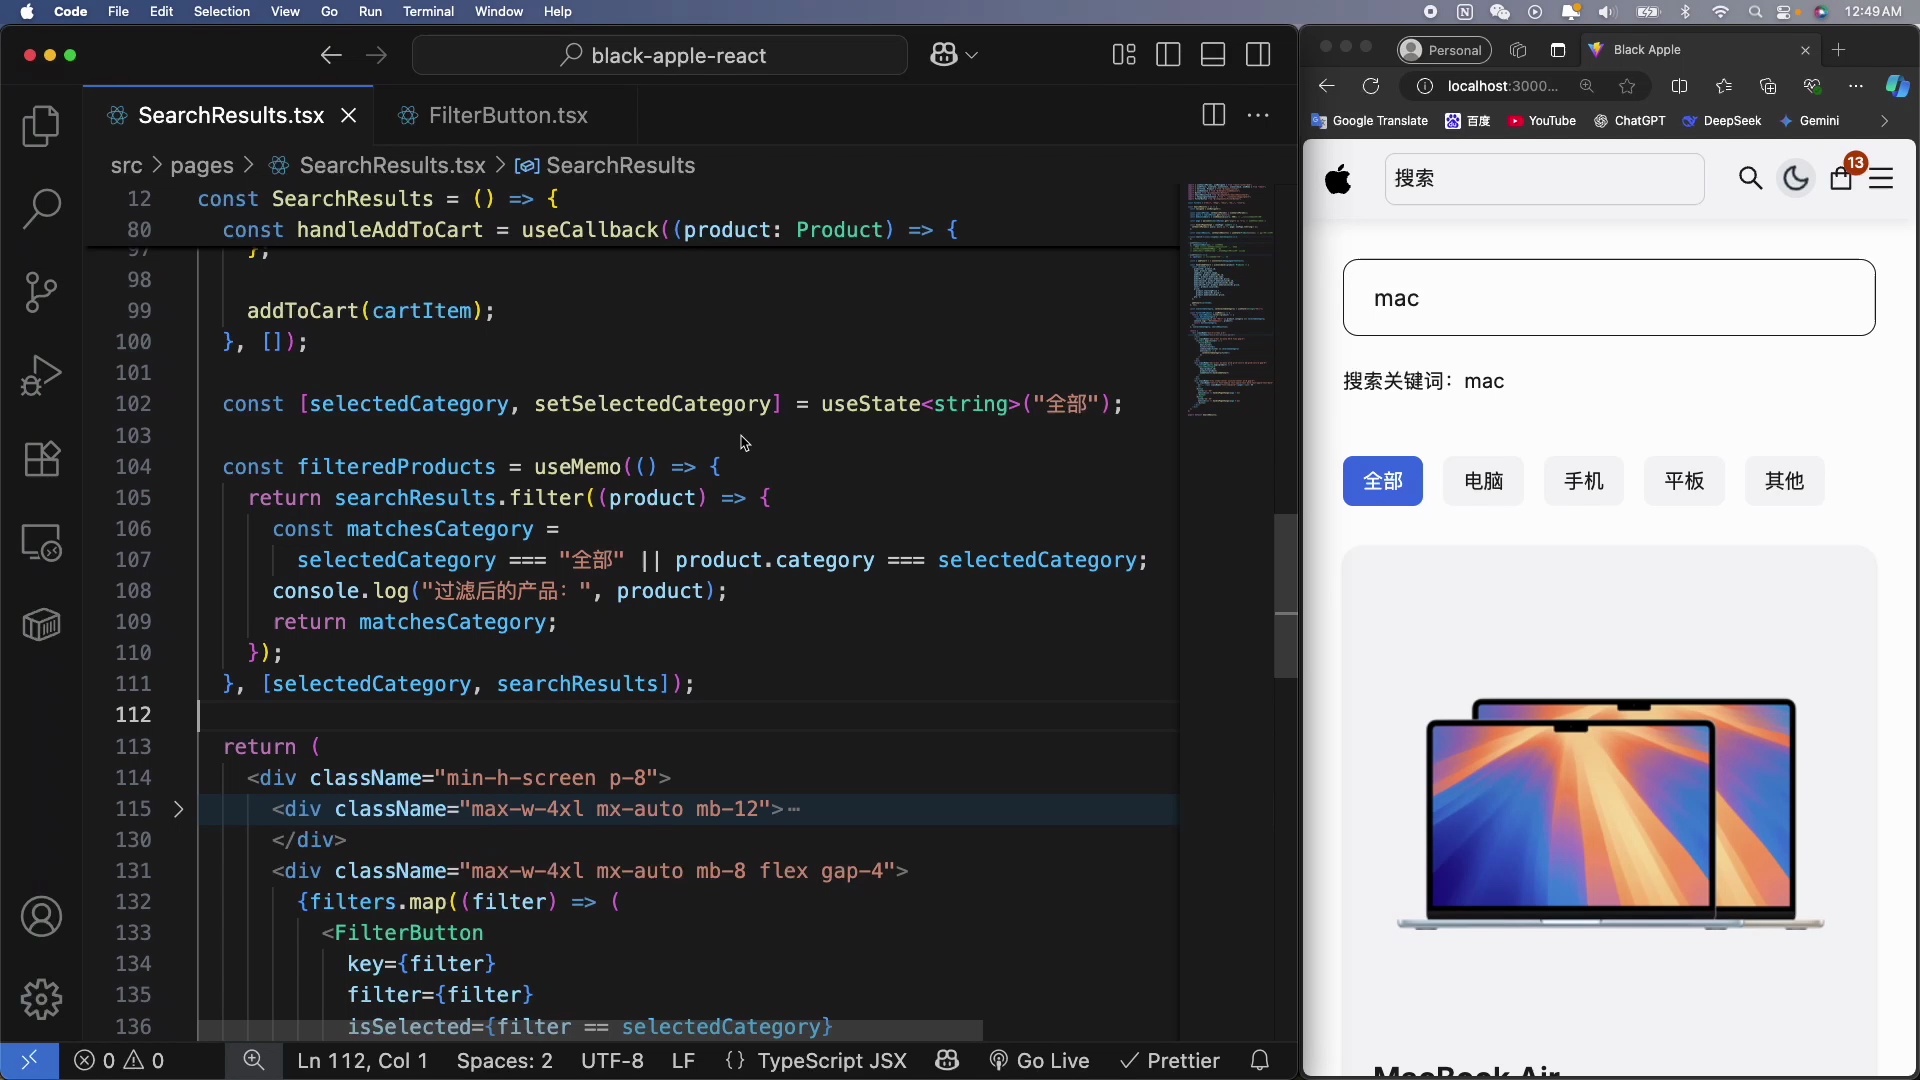Toggle the secondary side bar in VS Code
The width and height of the screenshot is (1920, 1080).
(1258, 55)
